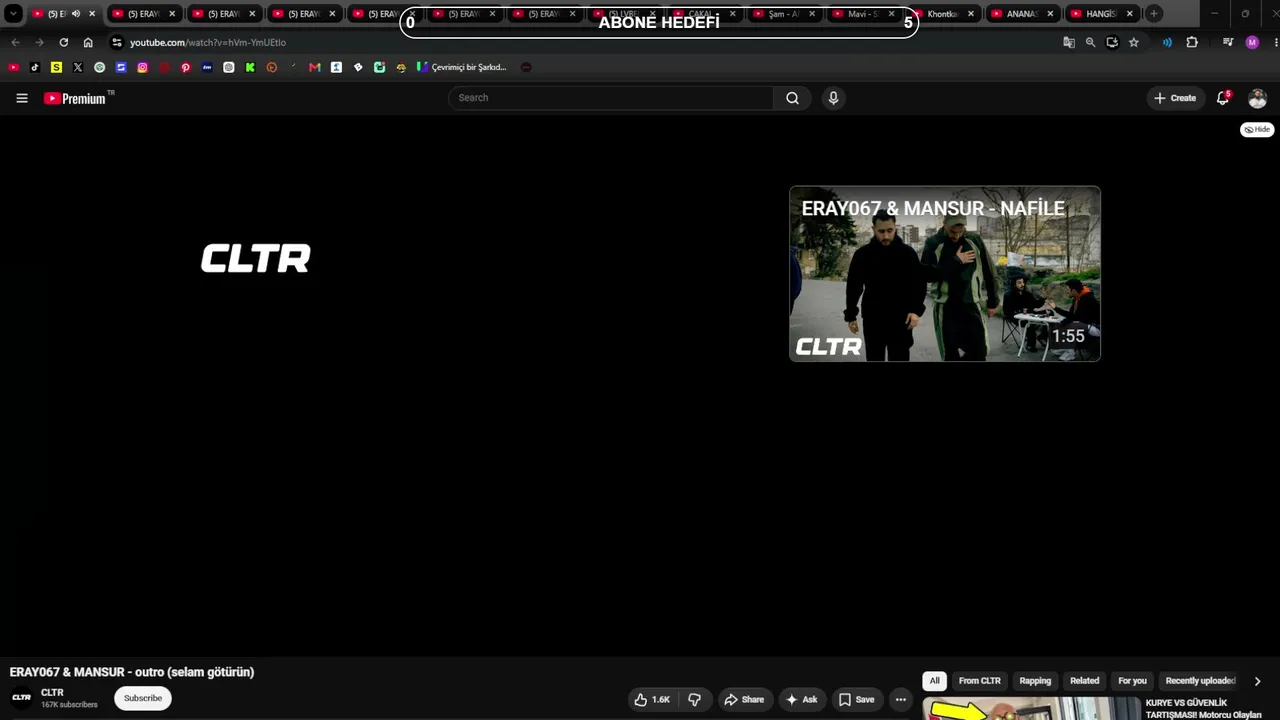Open more actions three-dot menu
Viewport: 1280px width, 720px height.
coord(901,700)
